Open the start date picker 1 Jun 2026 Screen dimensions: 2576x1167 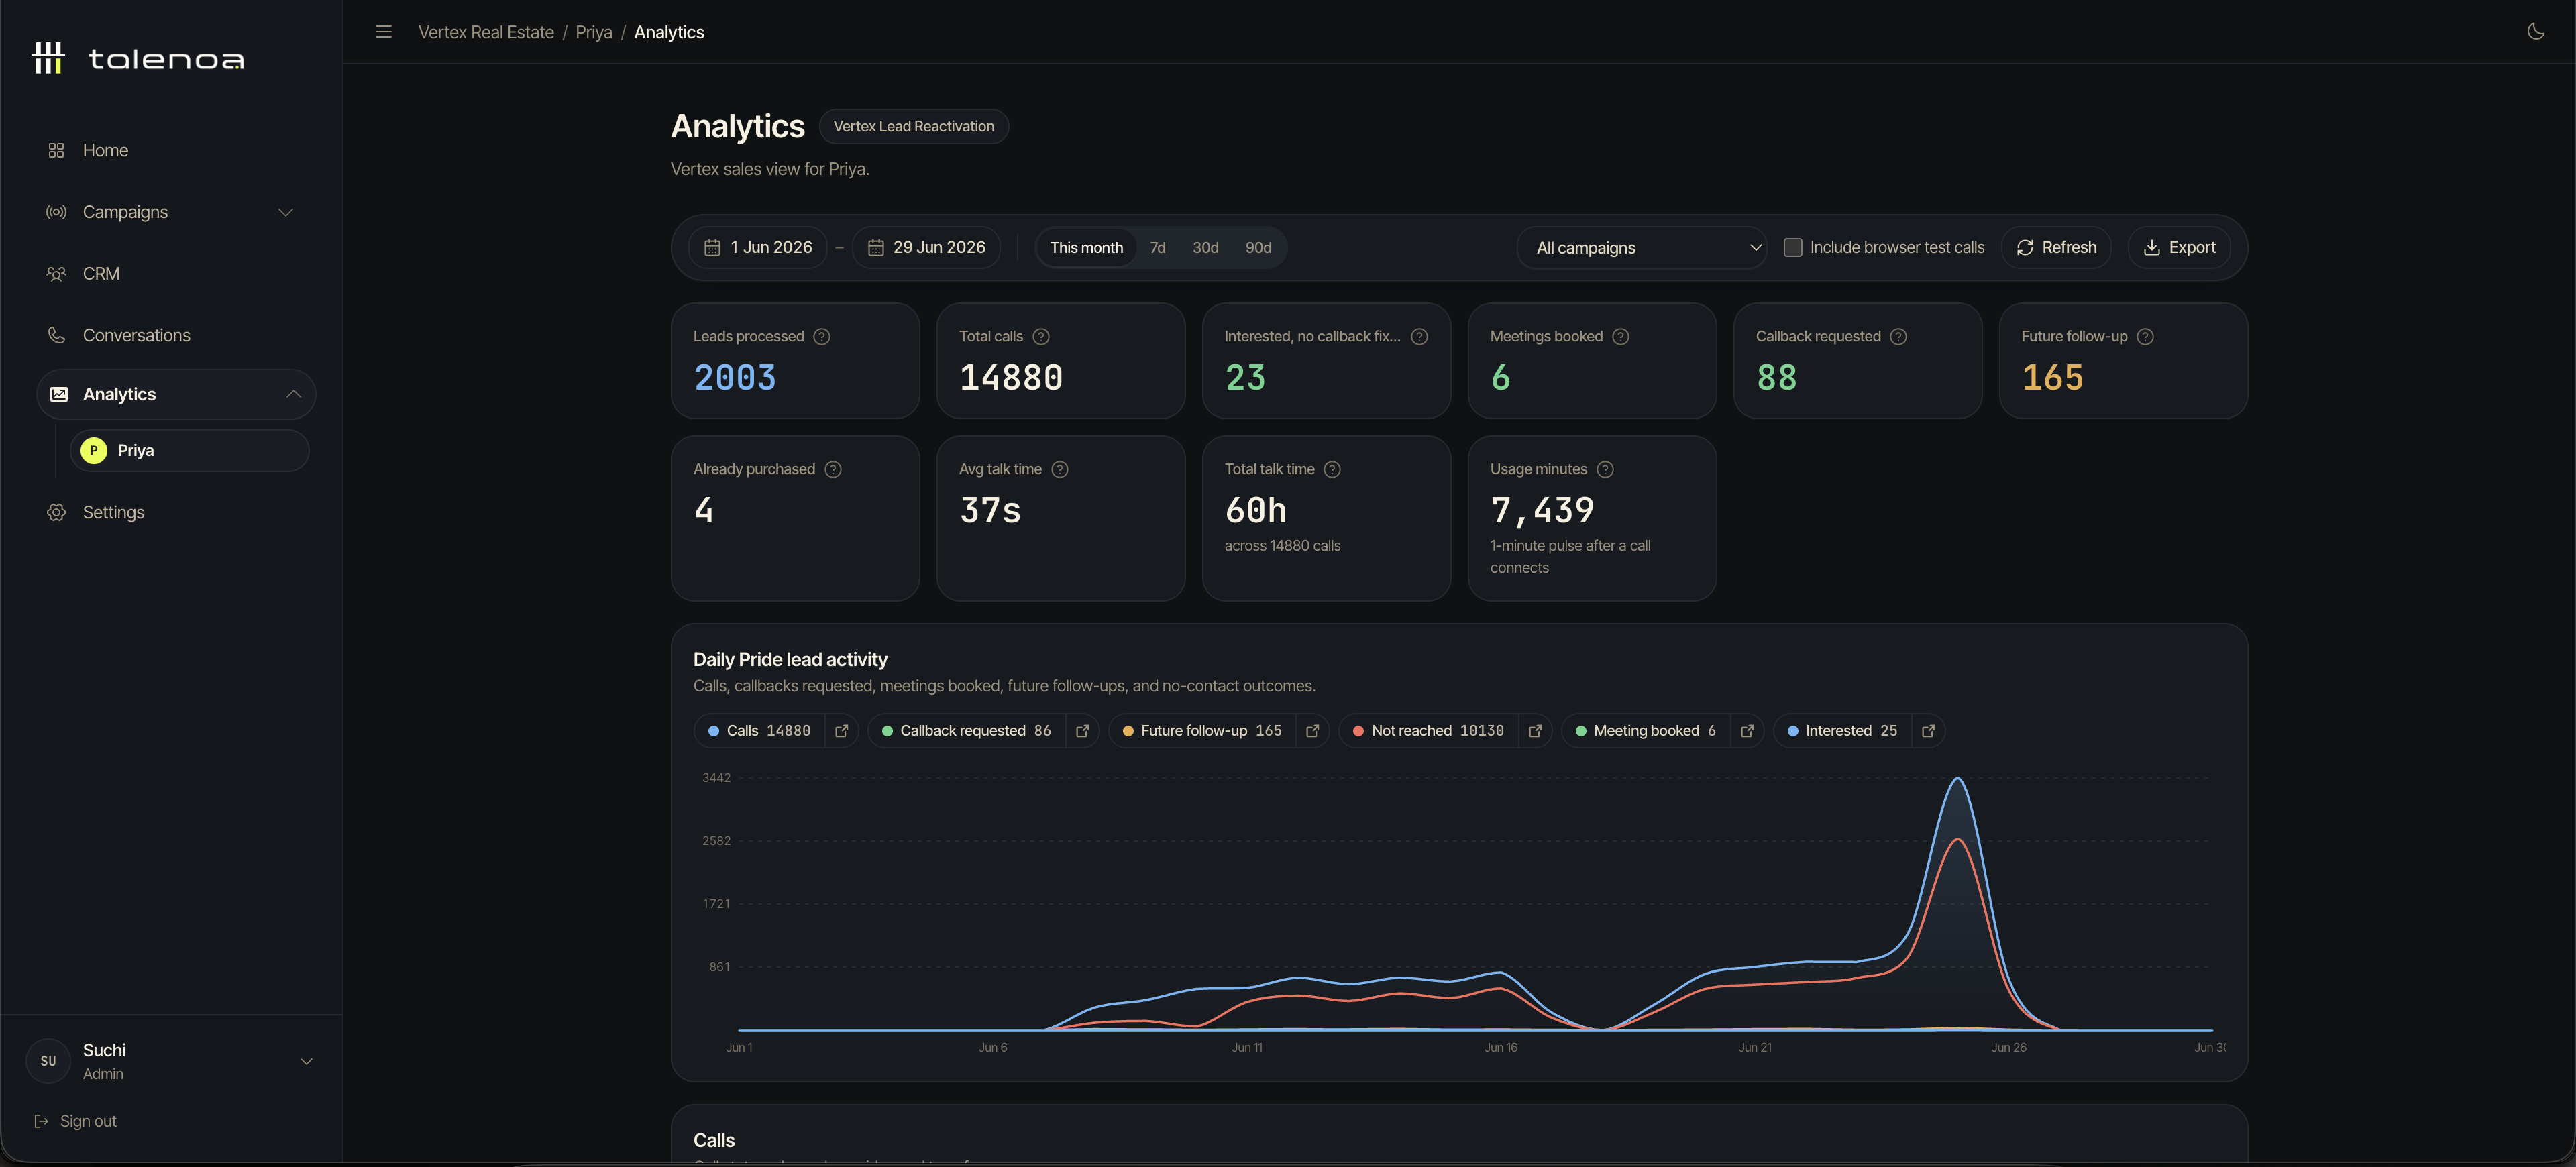(x=758, y=247)
